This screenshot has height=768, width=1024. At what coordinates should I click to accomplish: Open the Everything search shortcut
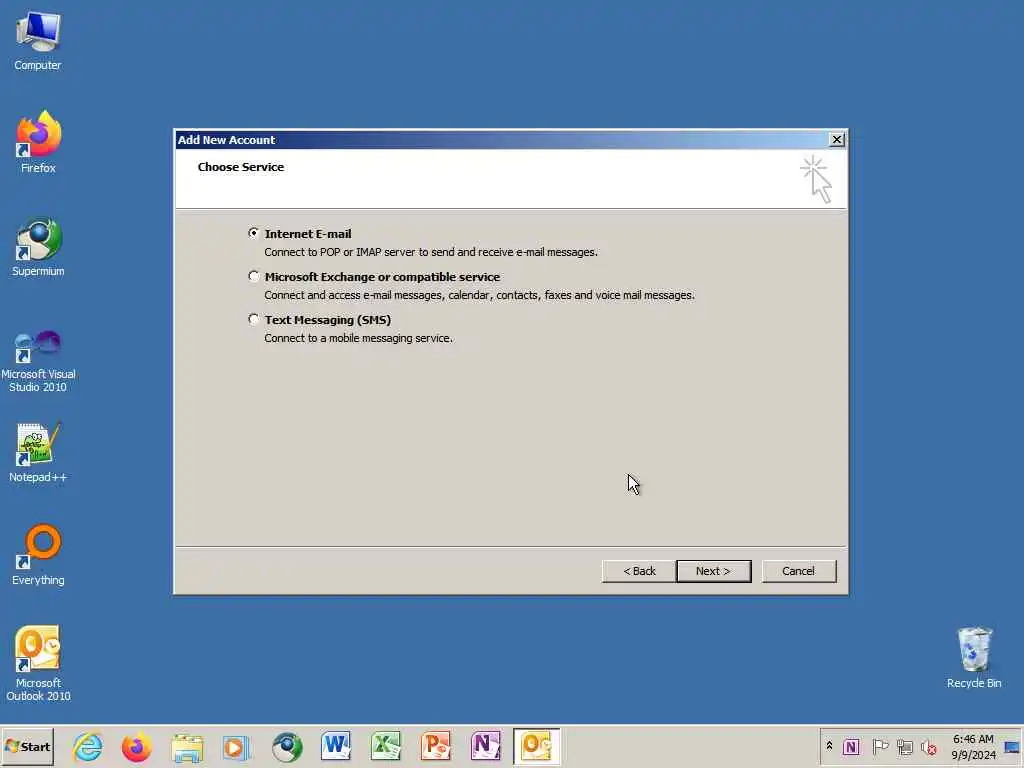pos(38,555)
